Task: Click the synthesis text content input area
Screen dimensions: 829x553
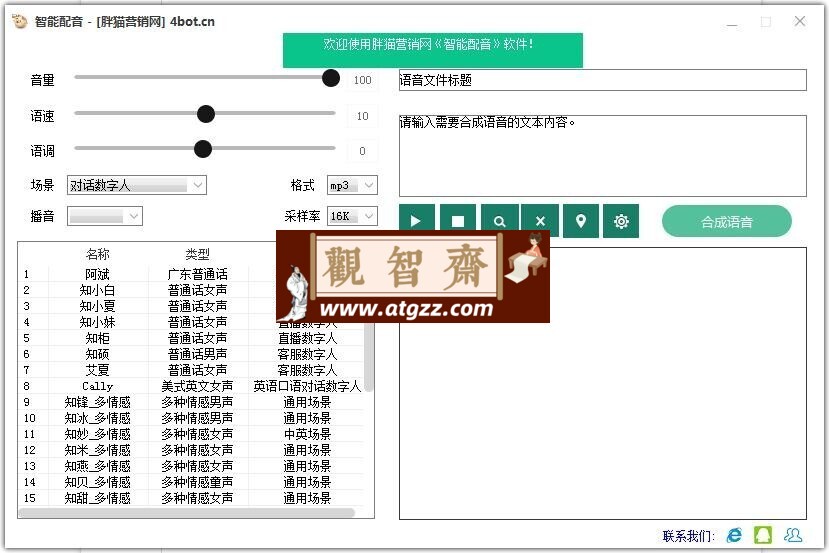Action: (603, 156)
